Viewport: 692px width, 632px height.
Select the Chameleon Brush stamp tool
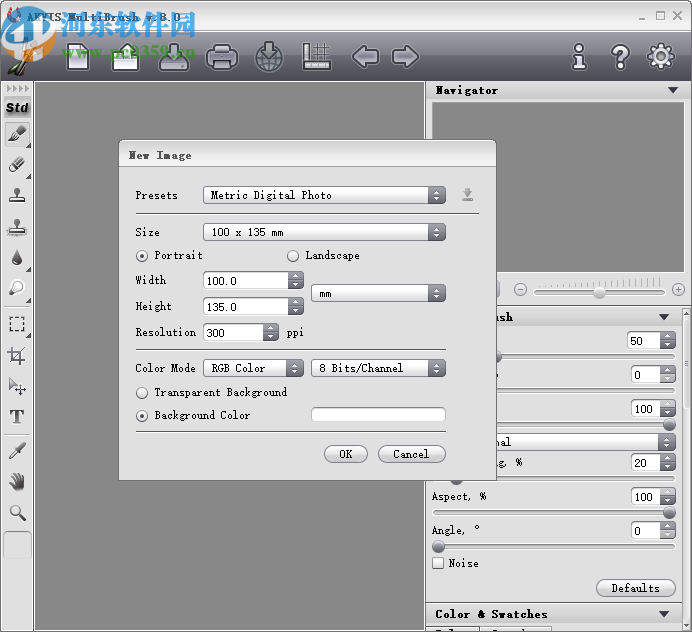coord(17,228)
